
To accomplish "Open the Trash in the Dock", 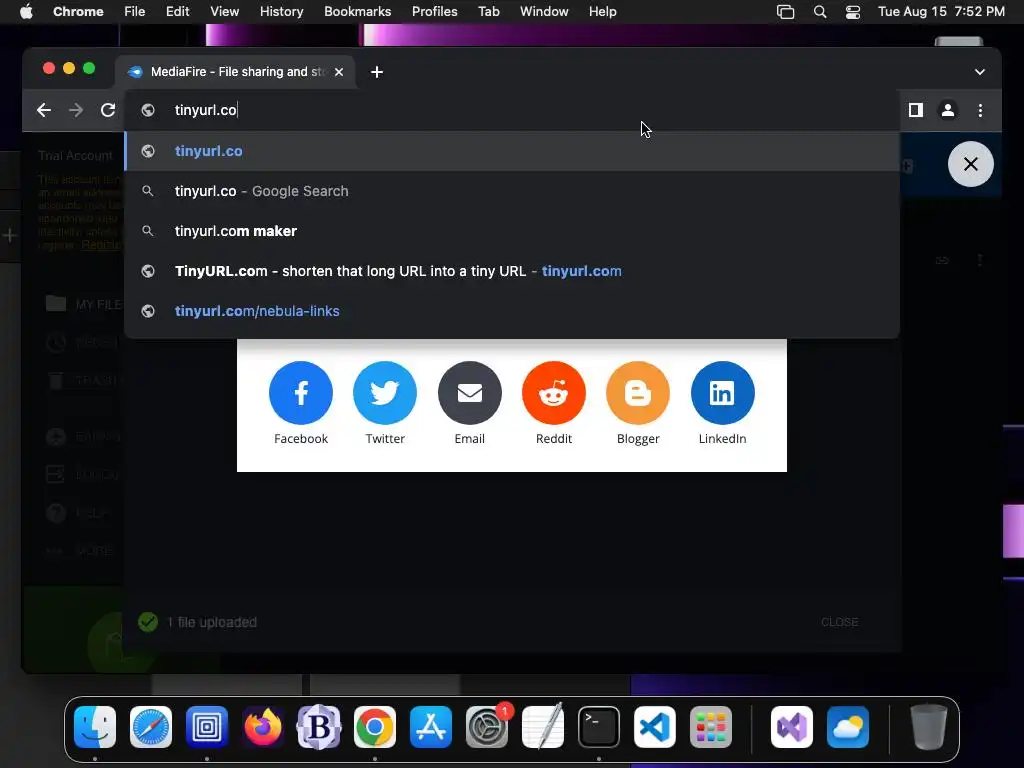I will click(x=929, y=727).
